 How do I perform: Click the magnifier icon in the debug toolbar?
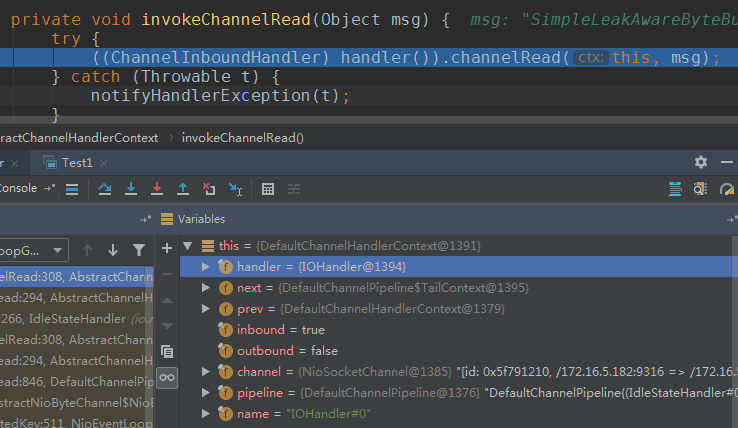700,189
